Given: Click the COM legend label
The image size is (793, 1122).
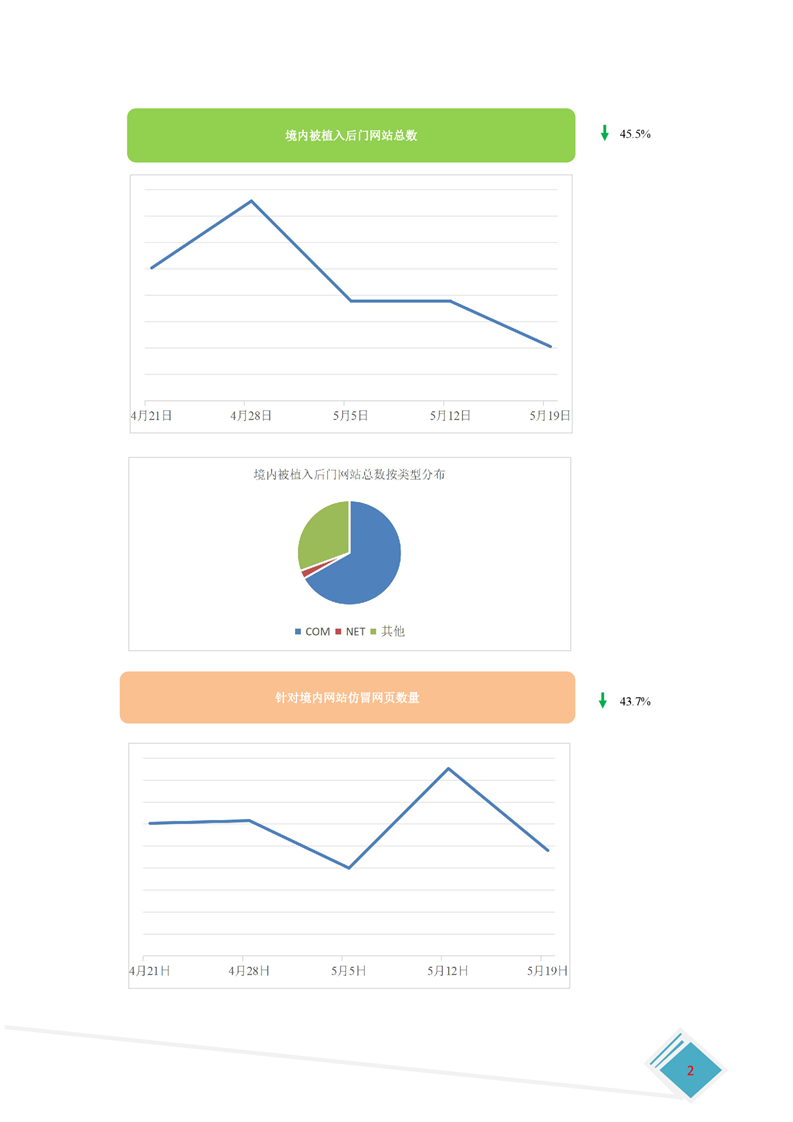Looking at the screenshot, I should click(x=317, y=632).
